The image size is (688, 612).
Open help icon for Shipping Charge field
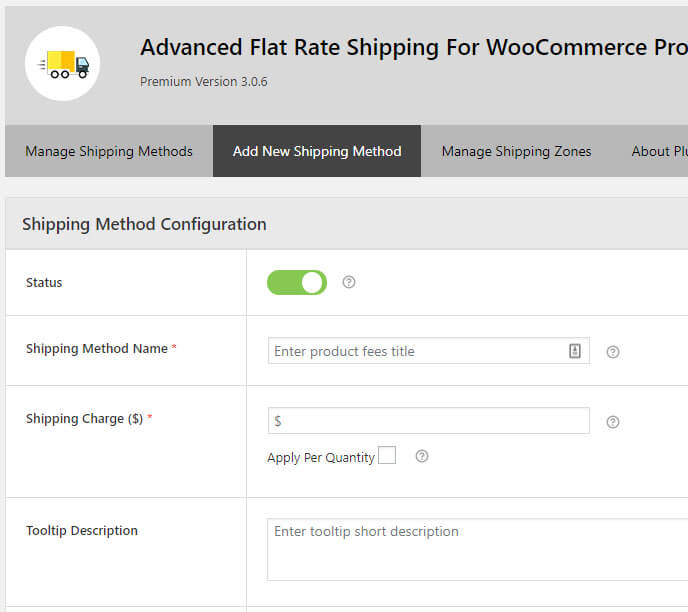(x=613, y=422)
